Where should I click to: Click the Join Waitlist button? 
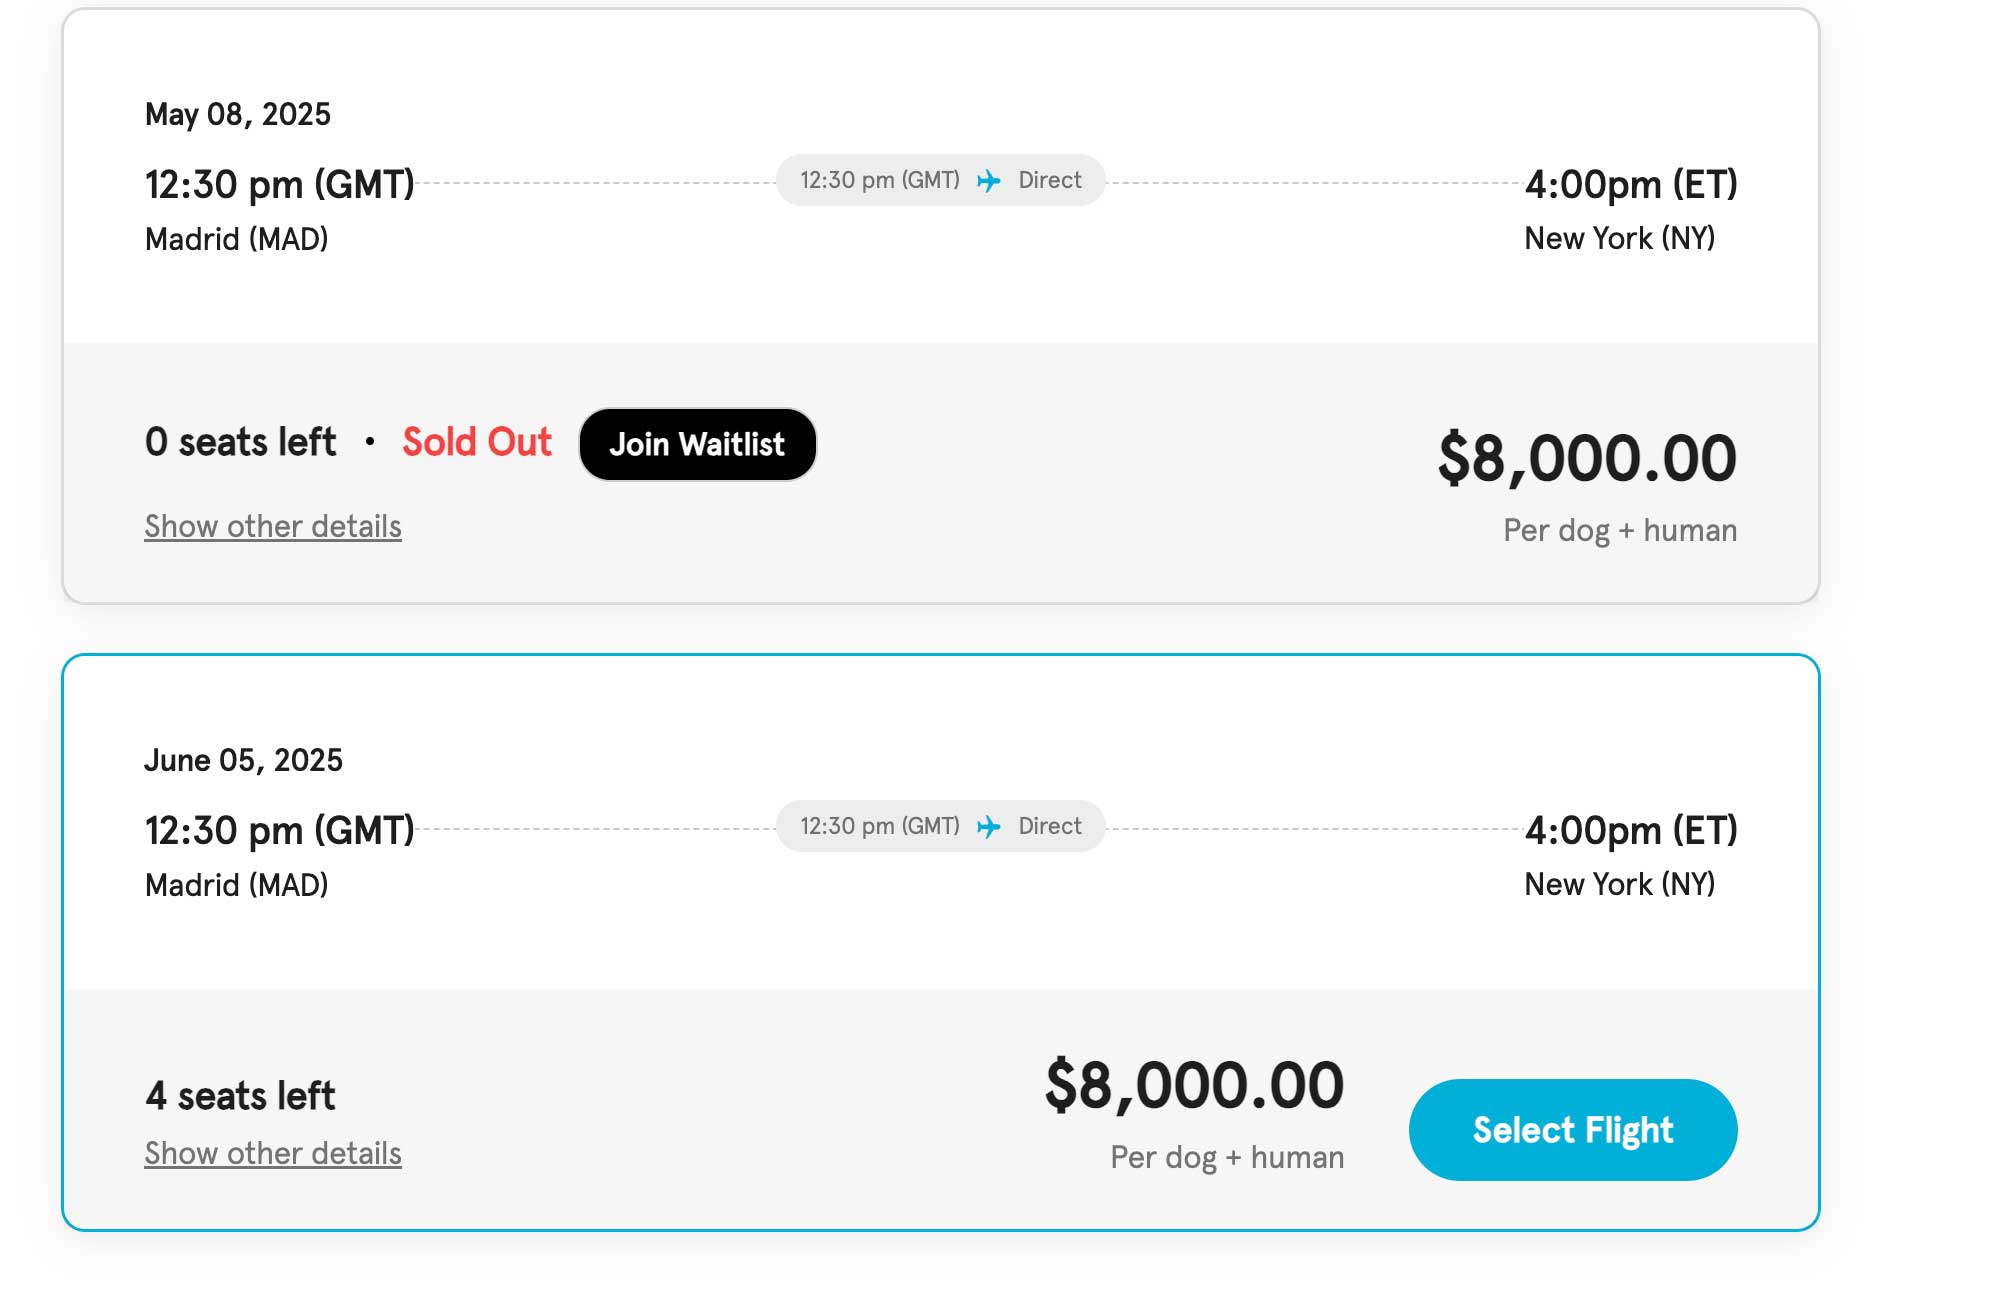click(697, 444)
